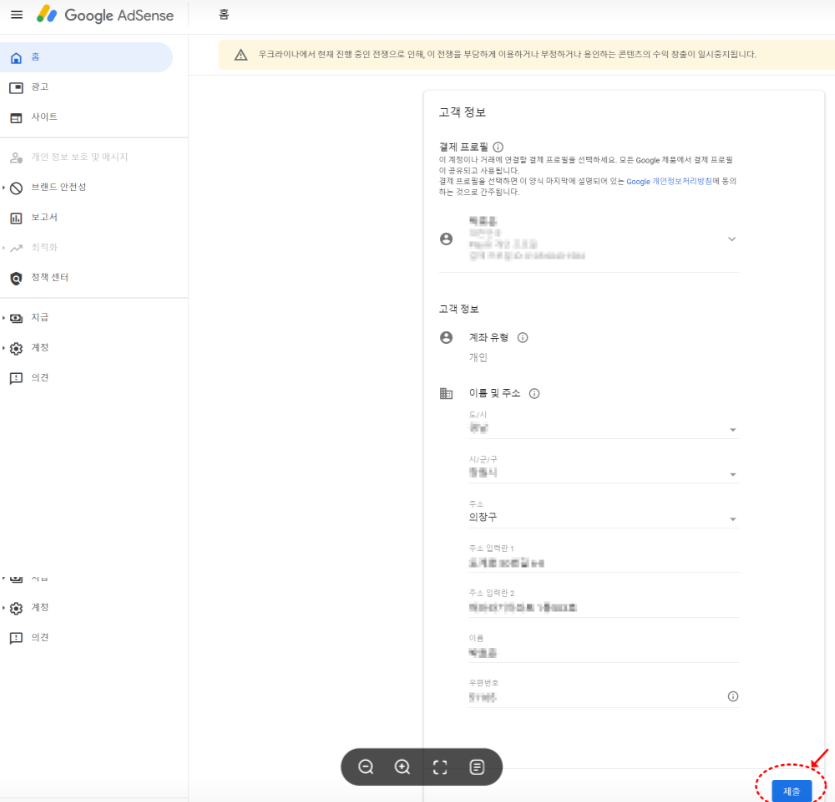Open the 홈 menu item
The width and height of the screenshot is (835, 802).
click(x=86, y=57)
